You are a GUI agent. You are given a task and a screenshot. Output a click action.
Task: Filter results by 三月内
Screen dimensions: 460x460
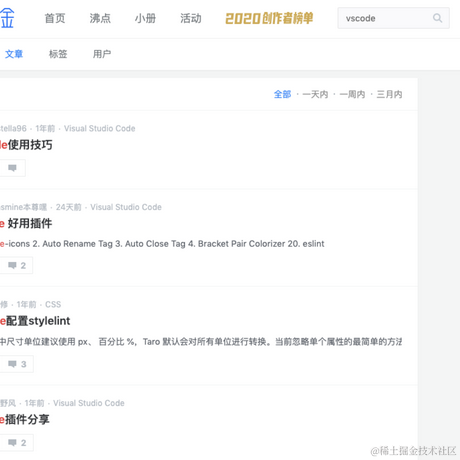(x=389, y=94)
